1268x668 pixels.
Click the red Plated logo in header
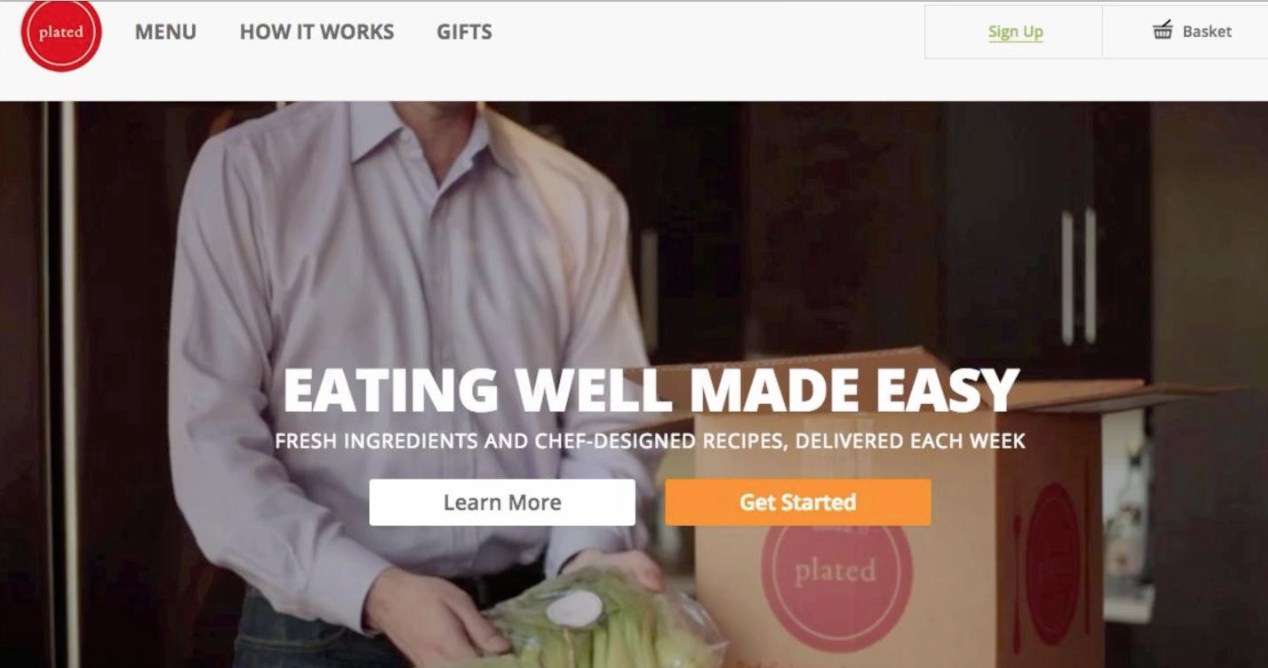(x=61, y=33)
